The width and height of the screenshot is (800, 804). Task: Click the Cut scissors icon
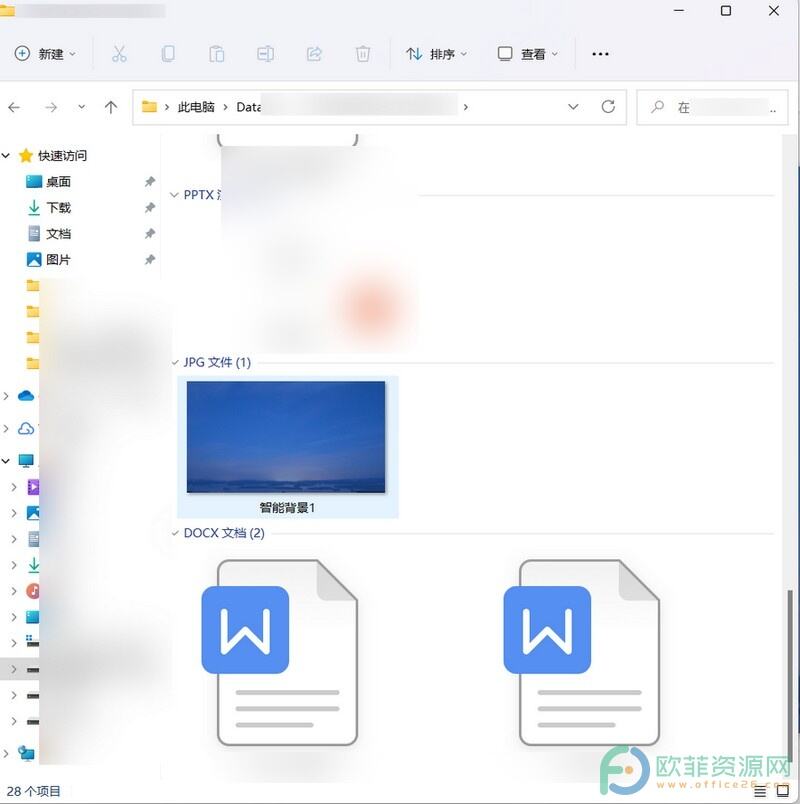(119, 54)
